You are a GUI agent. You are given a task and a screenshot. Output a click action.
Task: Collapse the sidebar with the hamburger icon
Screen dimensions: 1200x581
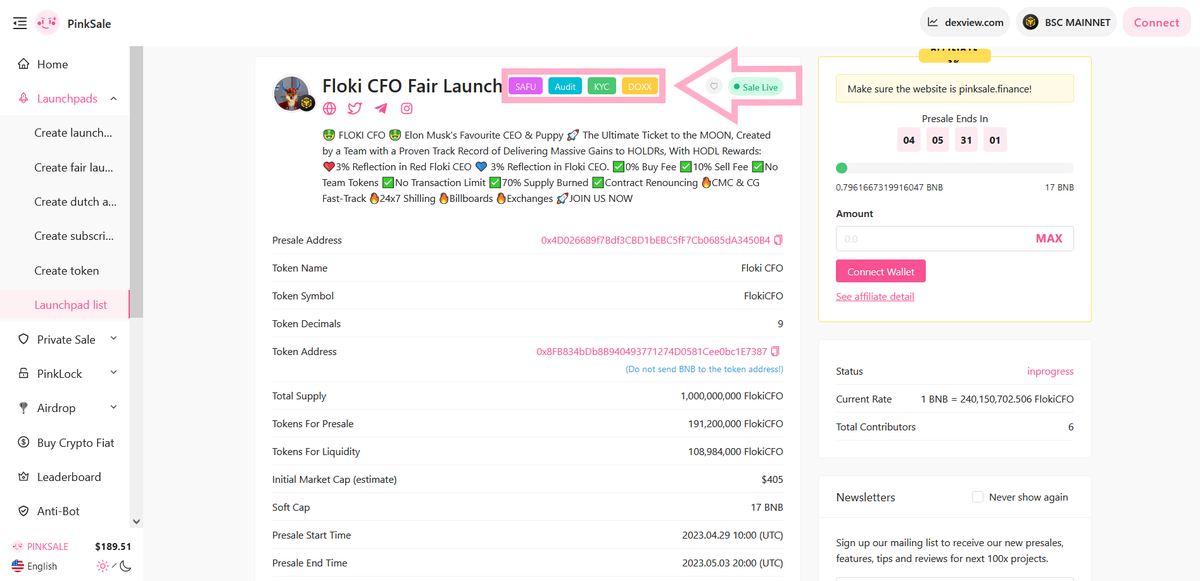tap(19, 23)
